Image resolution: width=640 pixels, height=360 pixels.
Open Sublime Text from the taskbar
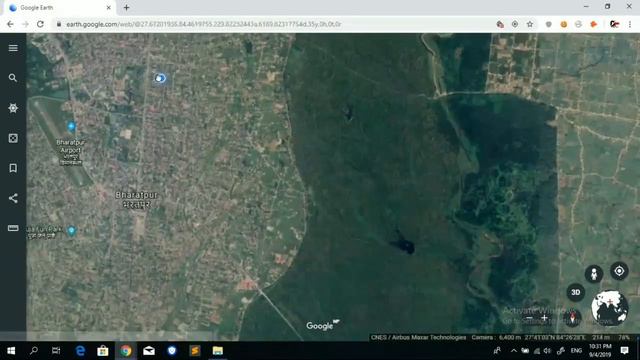[x=195, y=351]
